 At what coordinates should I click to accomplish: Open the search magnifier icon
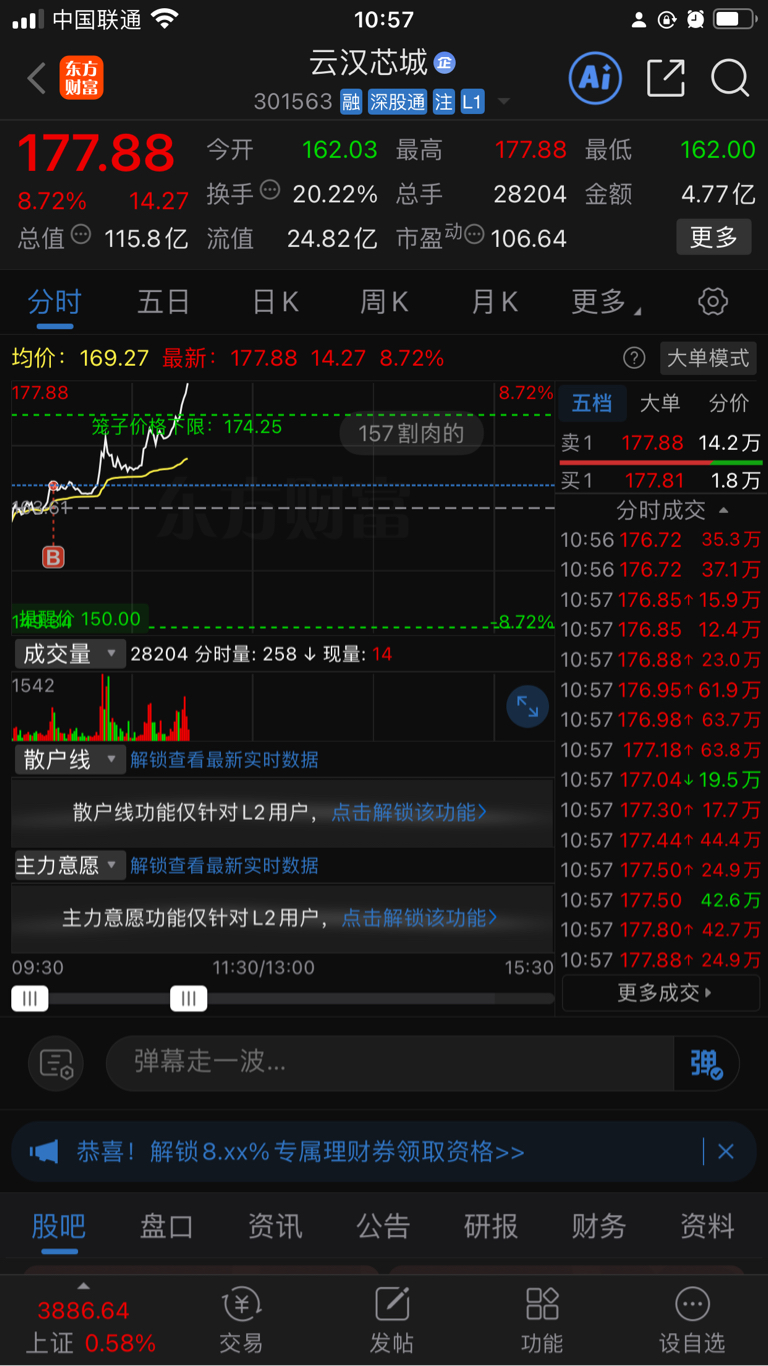click(x=730, y=77)
